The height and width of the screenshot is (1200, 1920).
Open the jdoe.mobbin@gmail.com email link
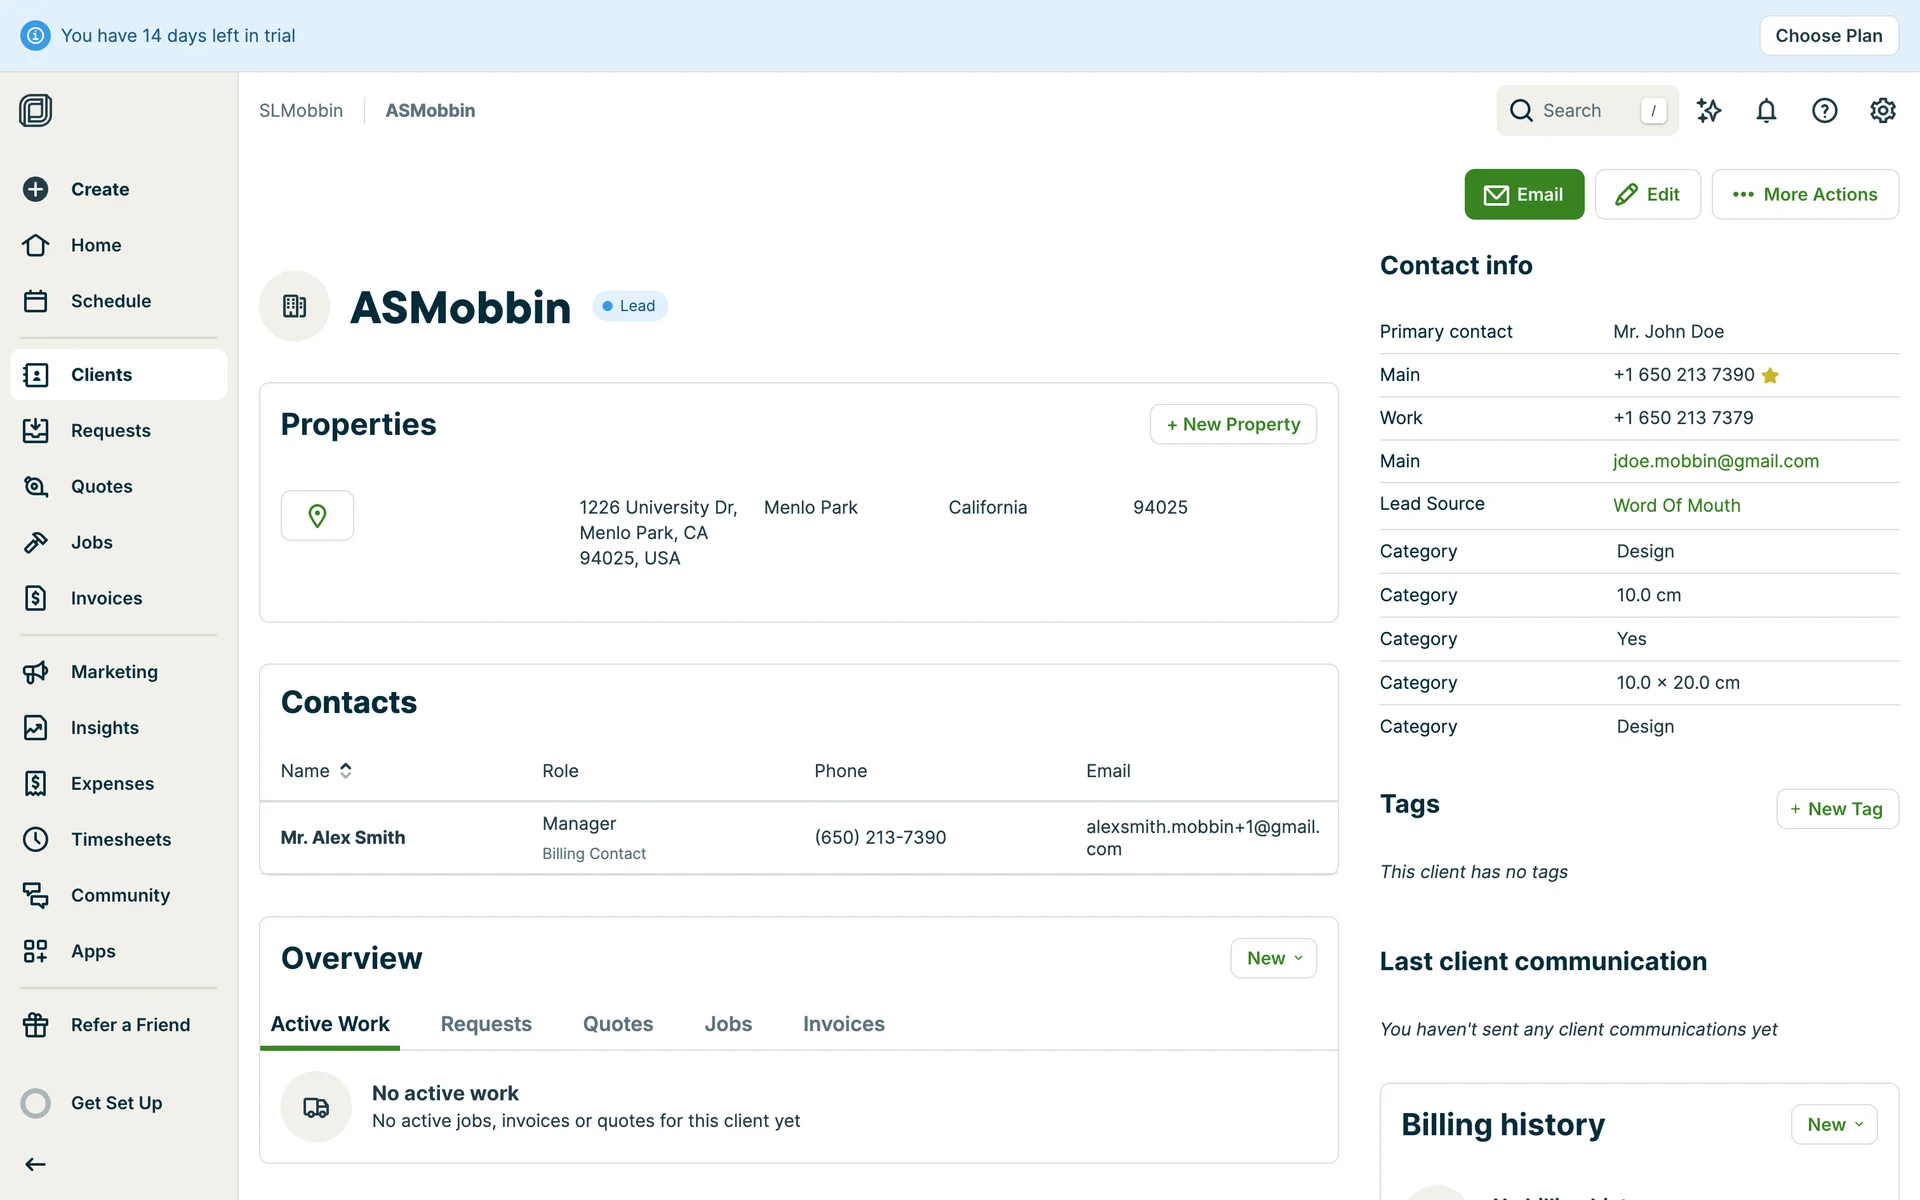(x=1715, y=461)
